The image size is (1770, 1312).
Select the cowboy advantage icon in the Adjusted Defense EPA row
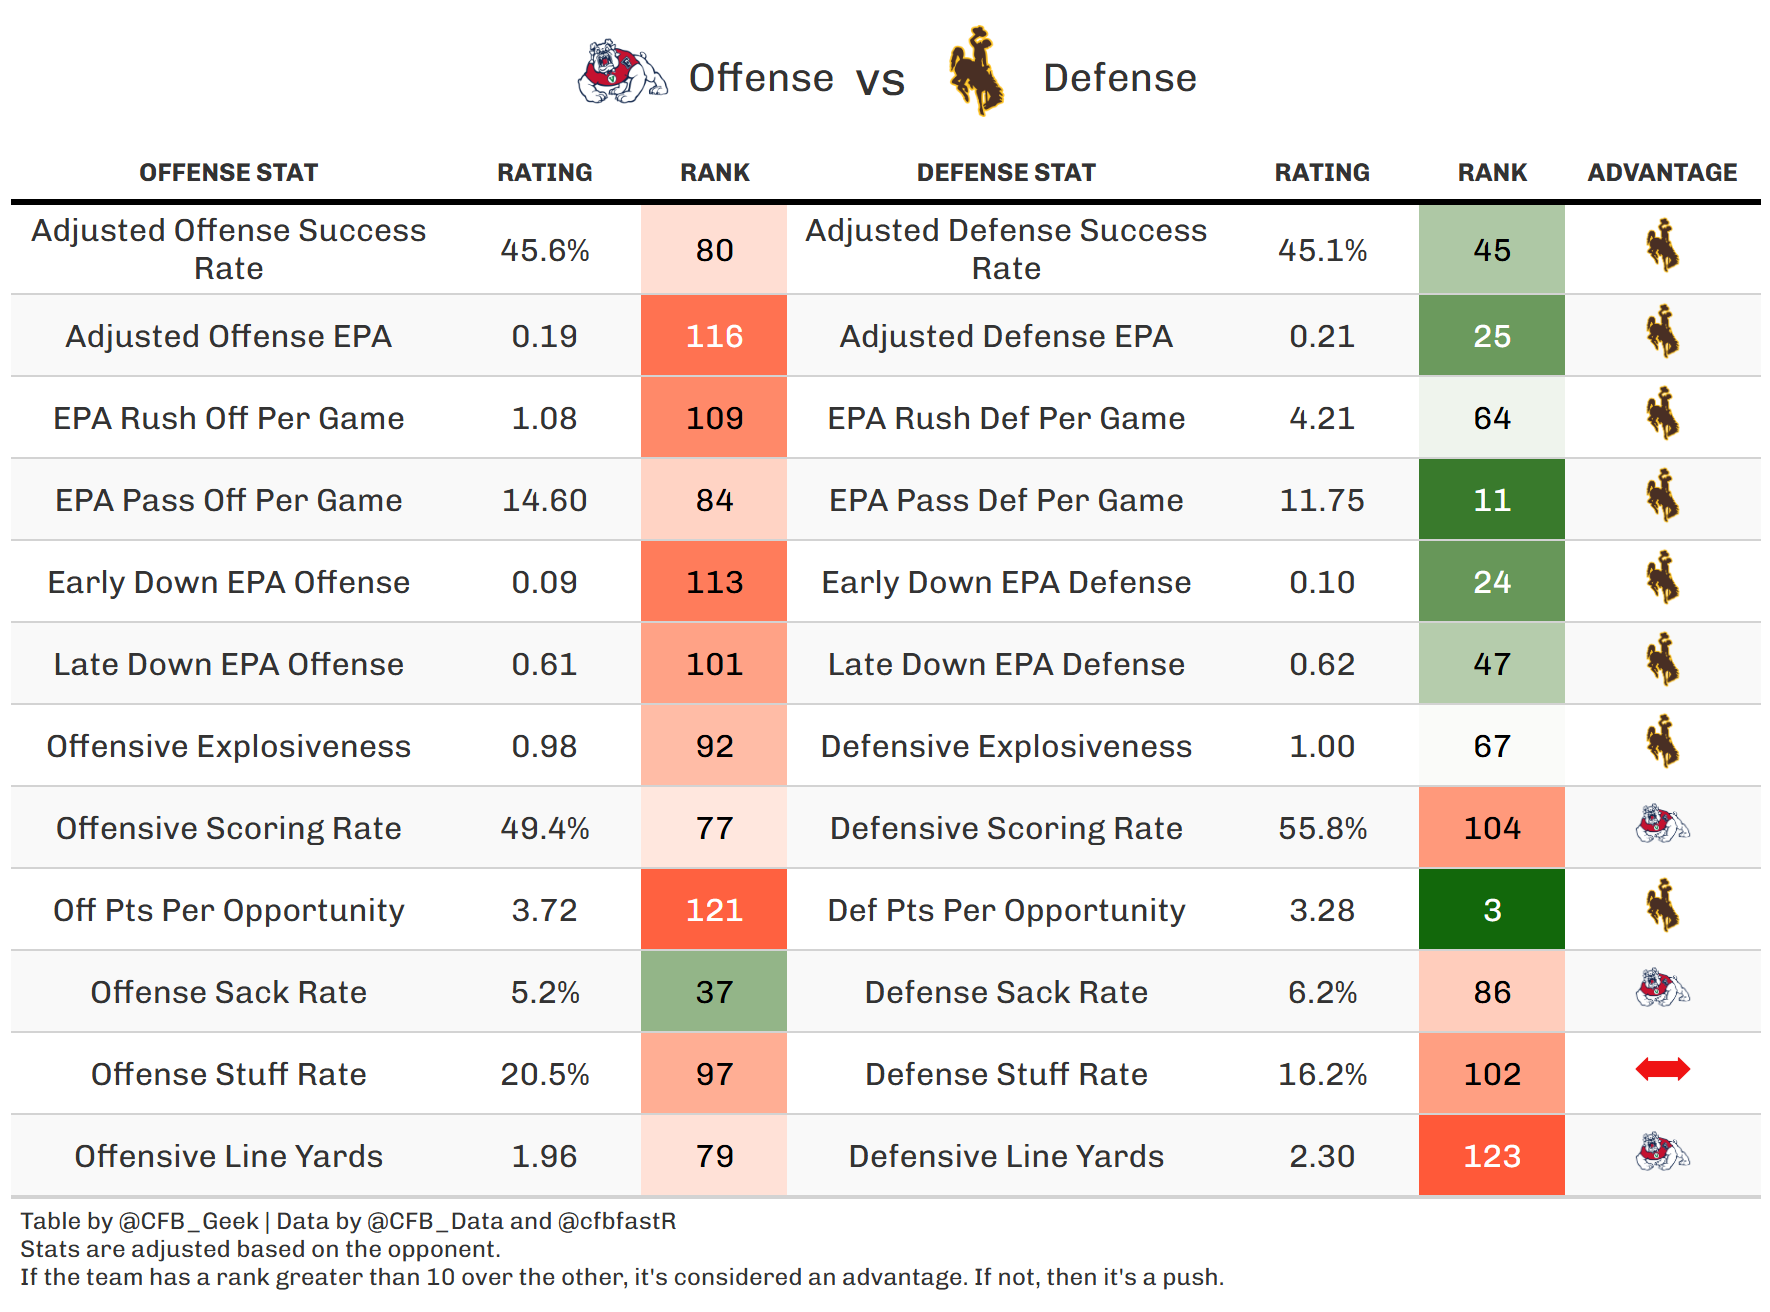click(x=1662, y=332)
